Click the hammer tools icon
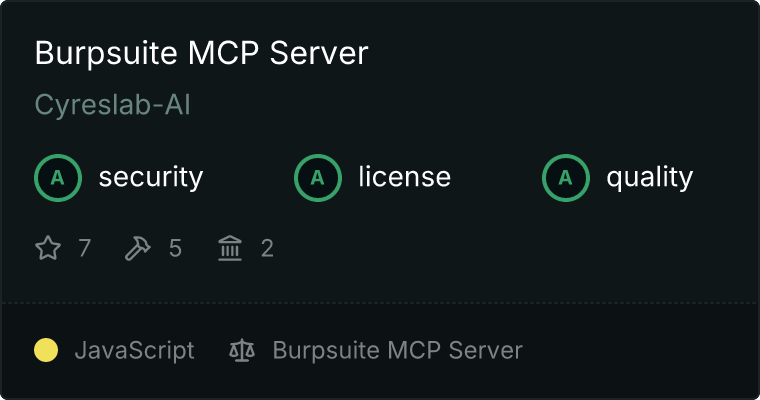This screenshot has height=400, width=760. [x=138, y=248]
